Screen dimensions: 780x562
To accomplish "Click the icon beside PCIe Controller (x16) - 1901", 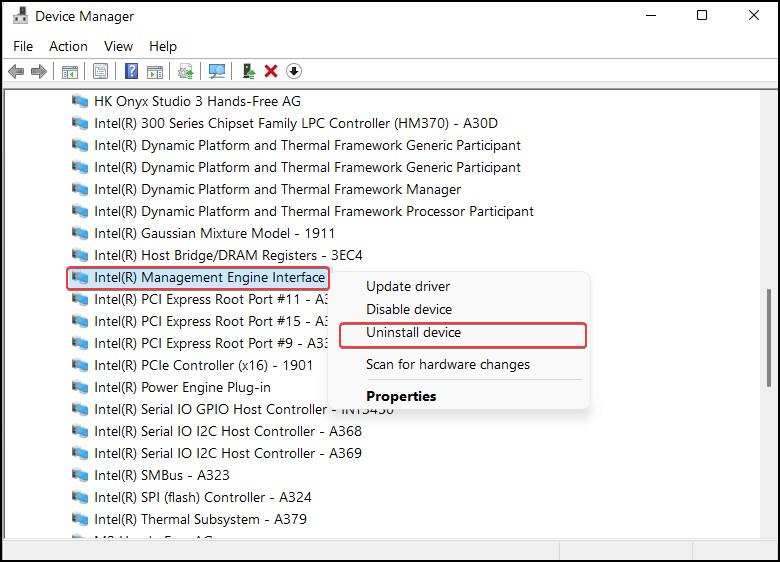I will coord(80,366).
